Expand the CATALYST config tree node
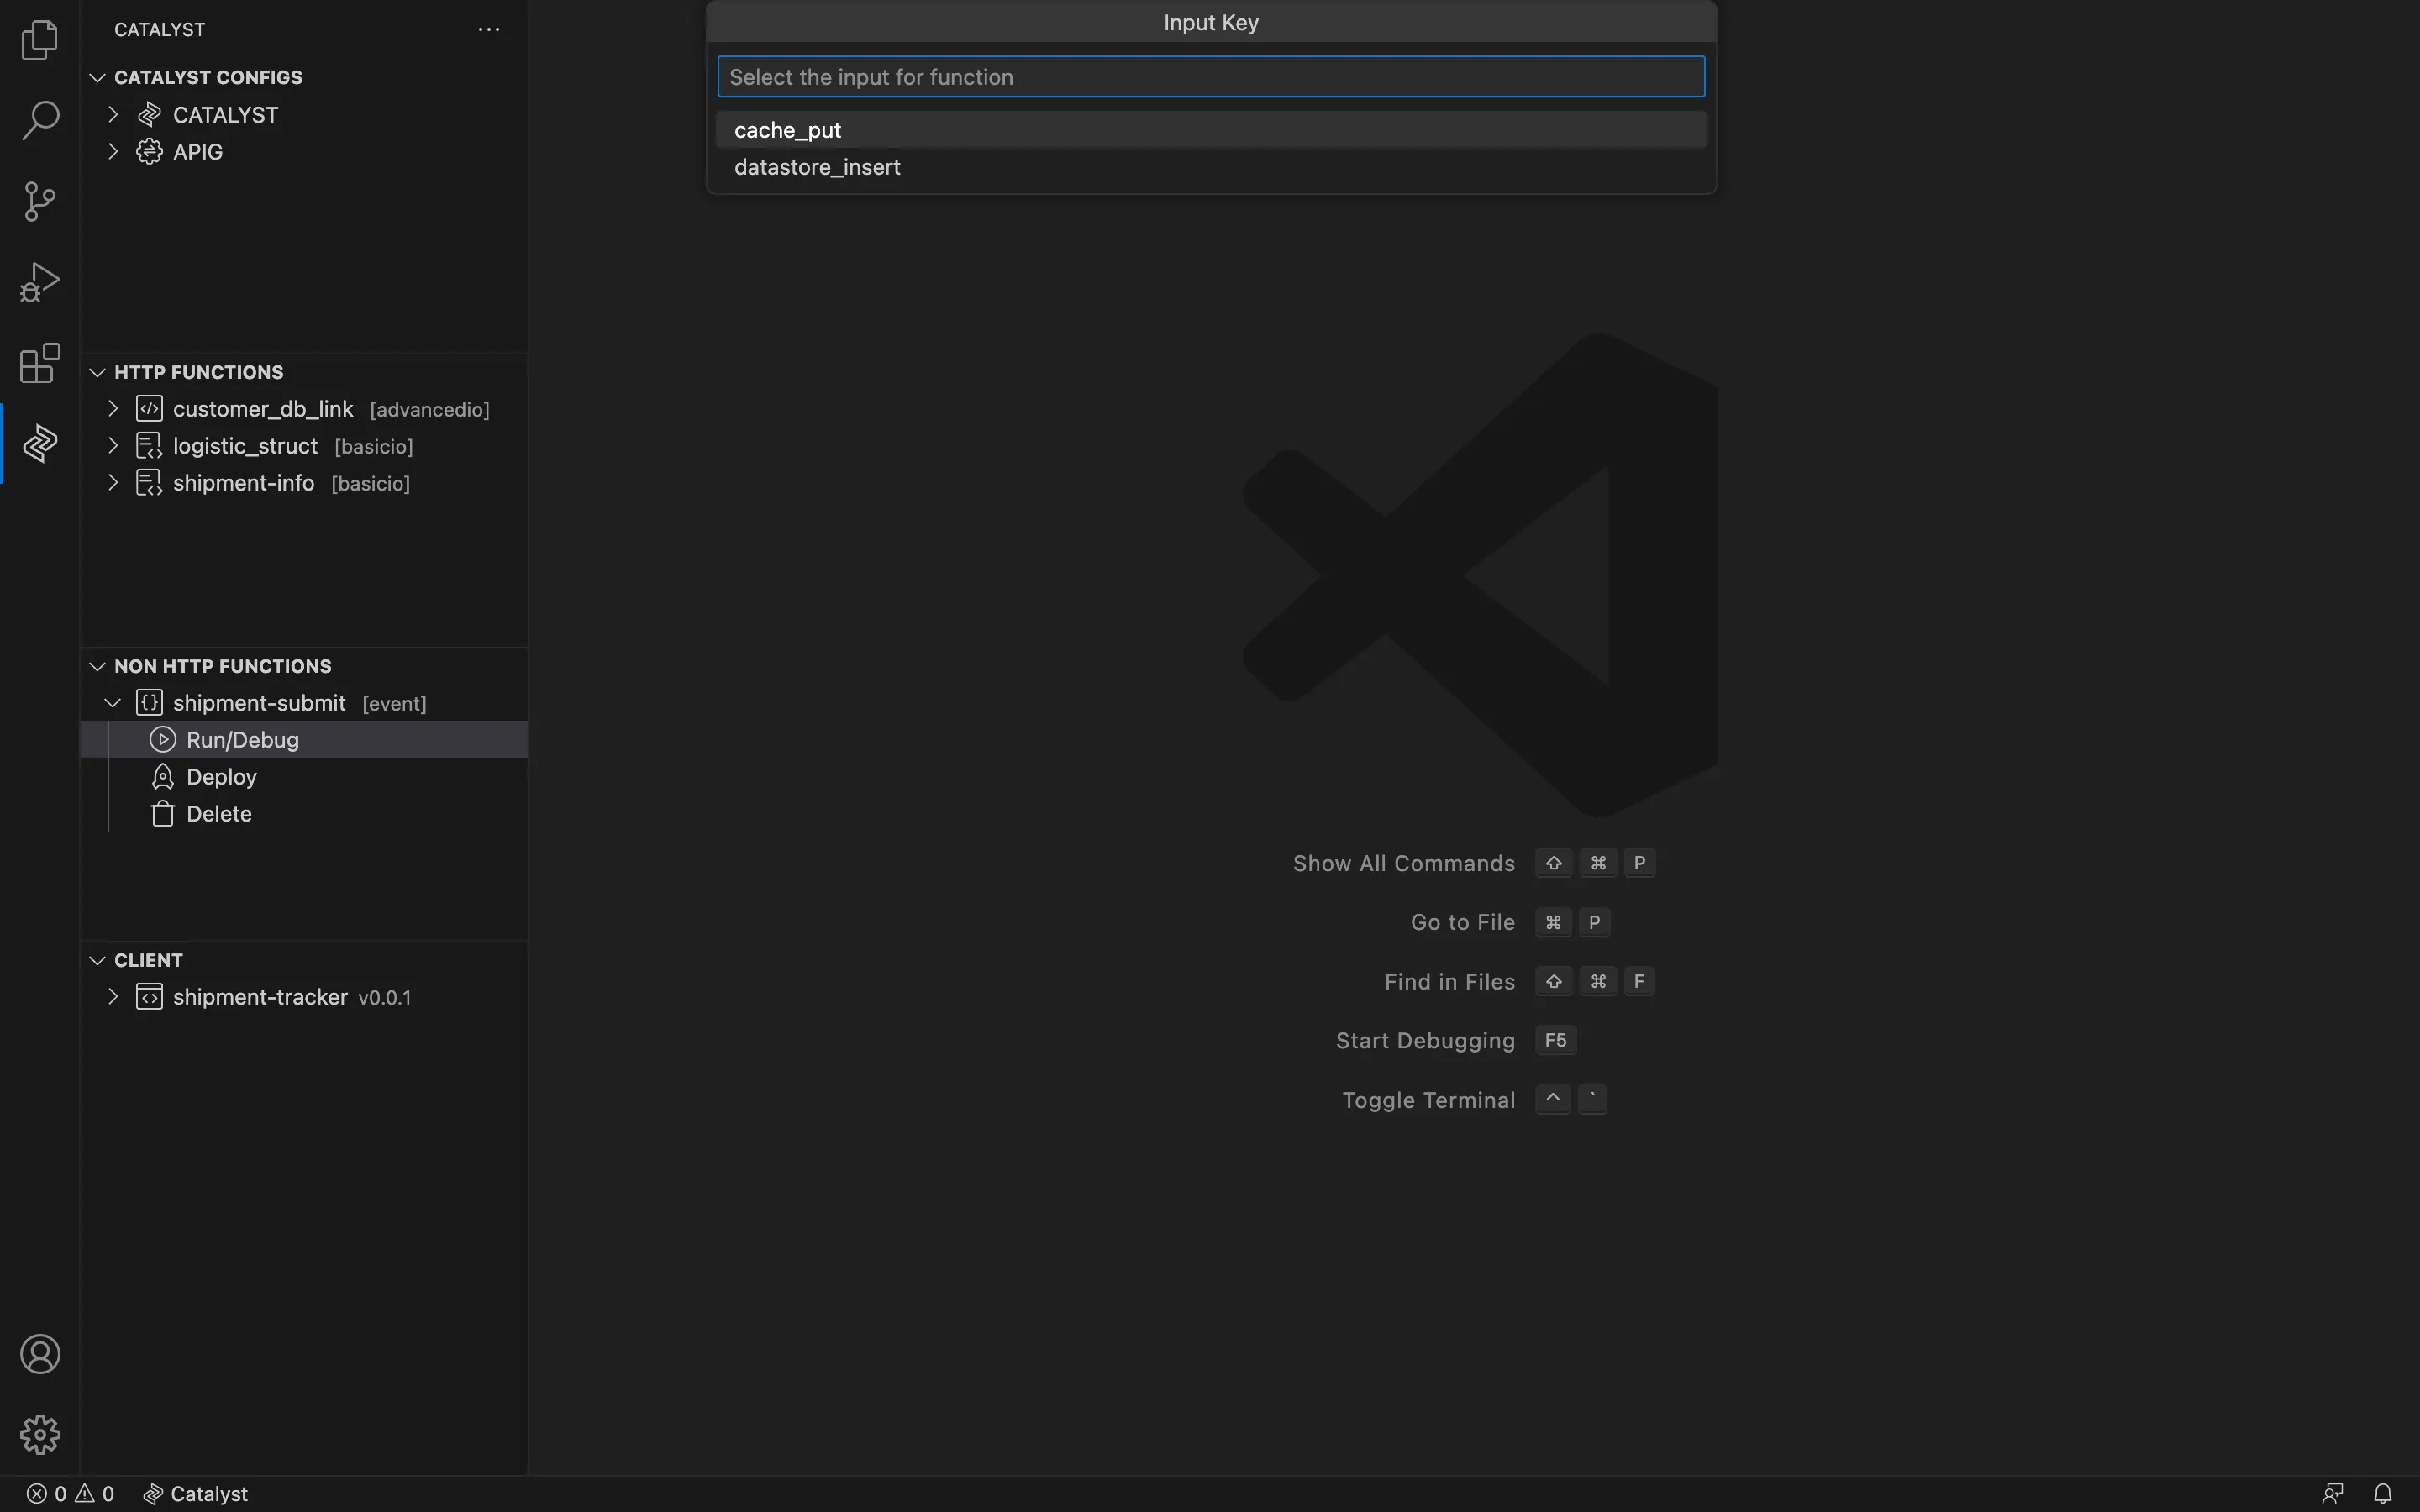The image size is (2420, 1512). click(113, 115)
